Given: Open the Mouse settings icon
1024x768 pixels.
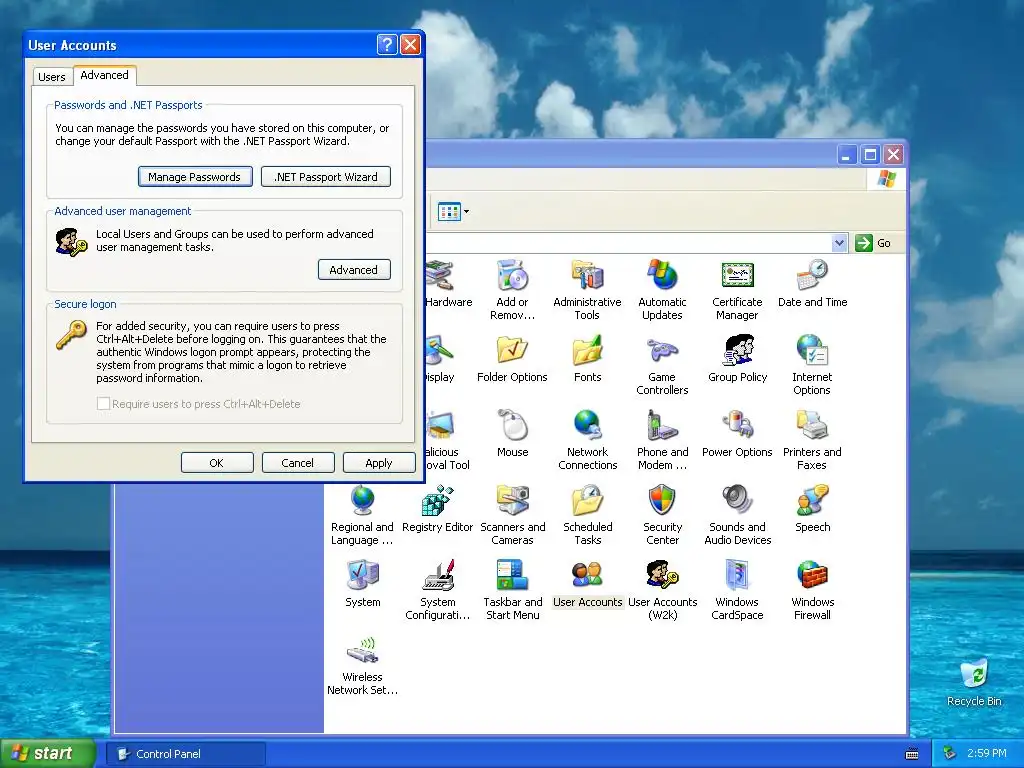Looking at the screenshot, I should (513, 426).
